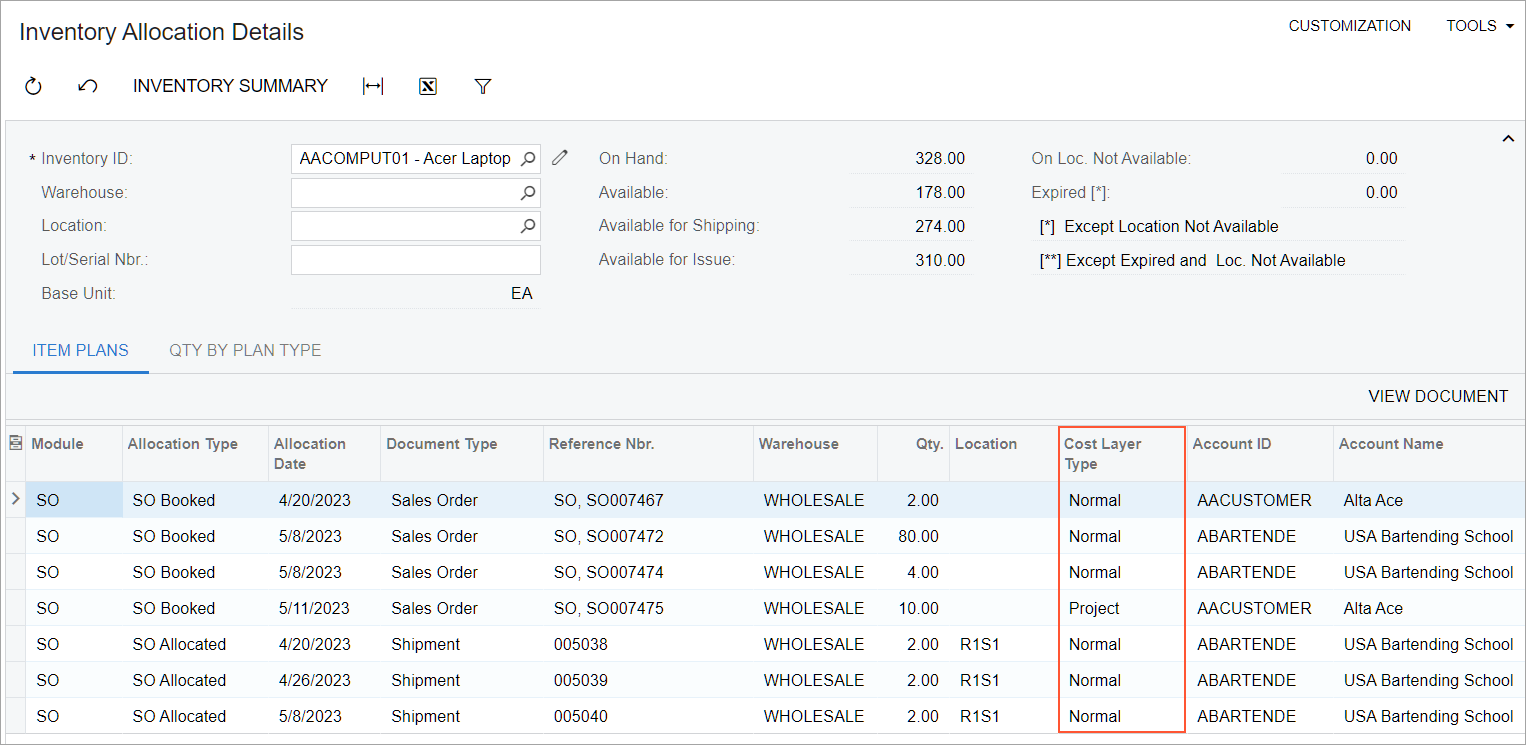
Task: Click the 'Project' cost layer type cell
Action: 1122,608
